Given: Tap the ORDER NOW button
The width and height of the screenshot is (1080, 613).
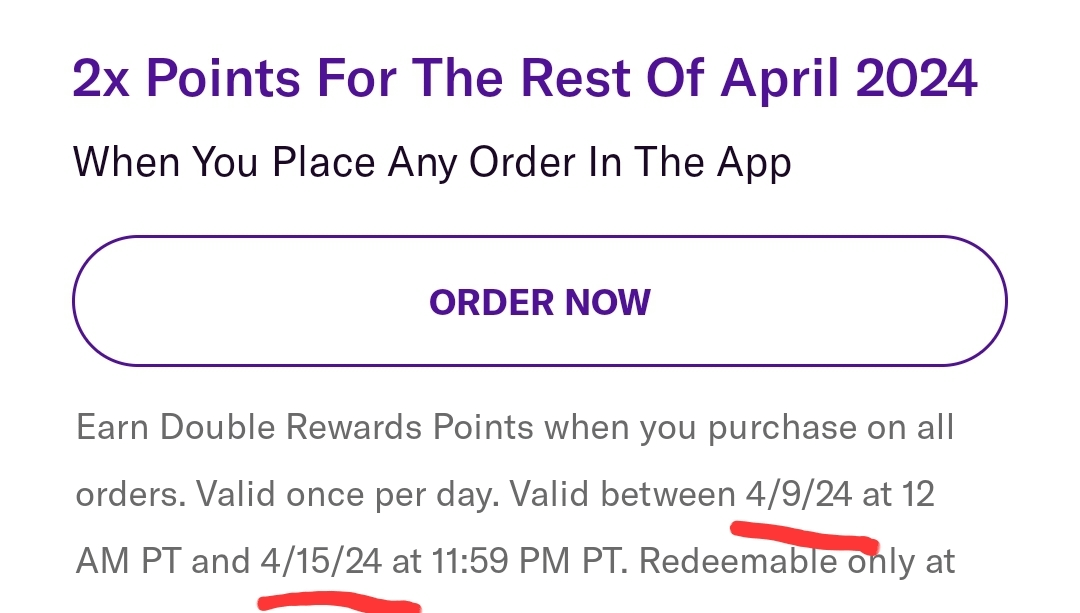Looking at the screenshot, I should 539,302.
